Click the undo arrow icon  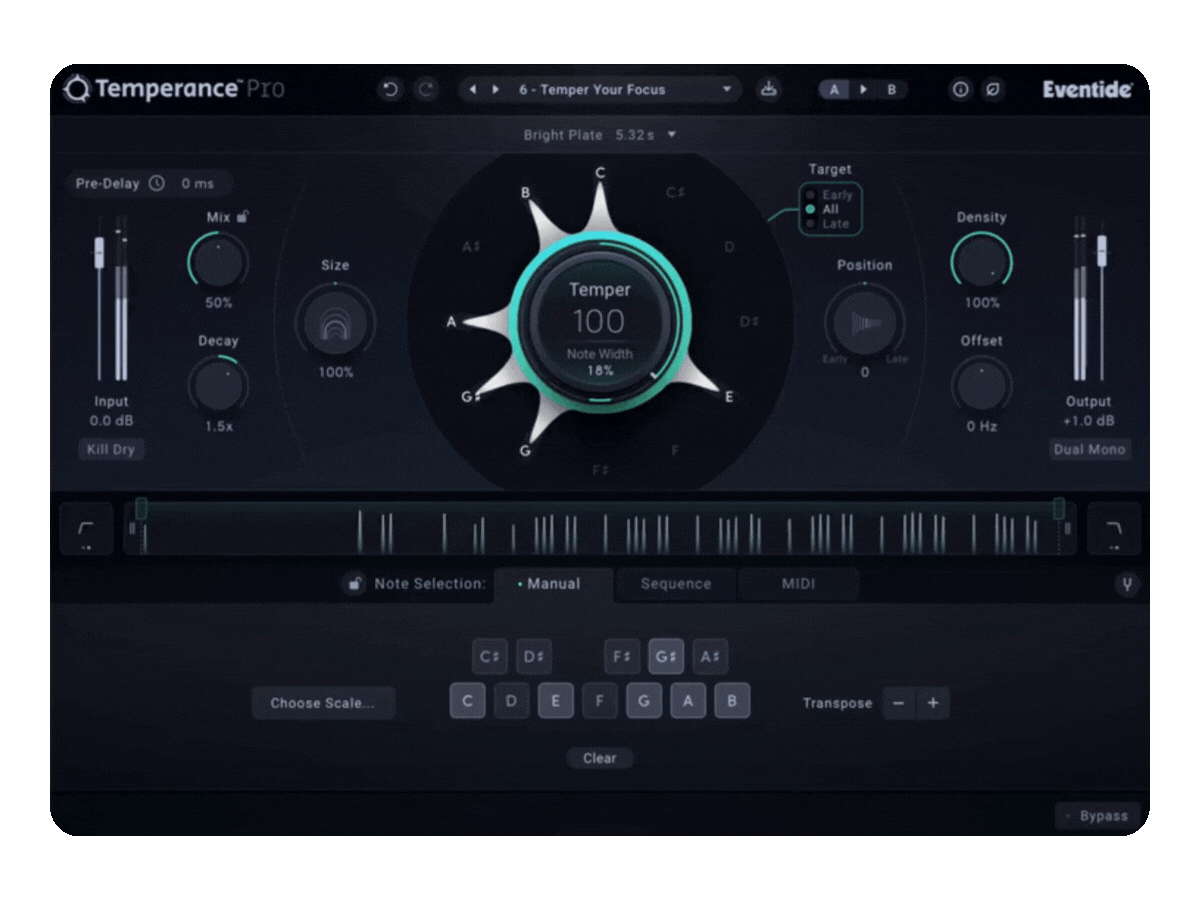coord(390,90)
